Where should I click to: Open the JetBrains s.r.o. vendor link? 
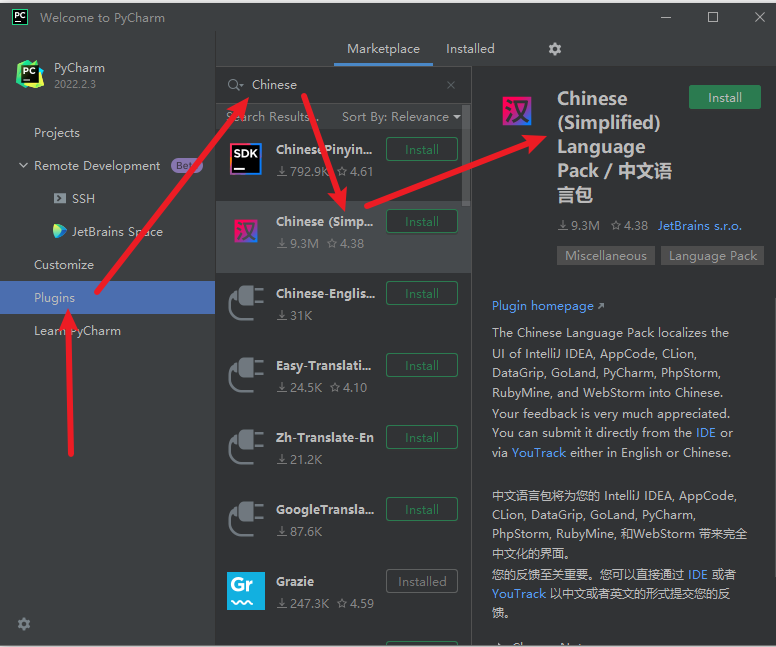[699, 226]
